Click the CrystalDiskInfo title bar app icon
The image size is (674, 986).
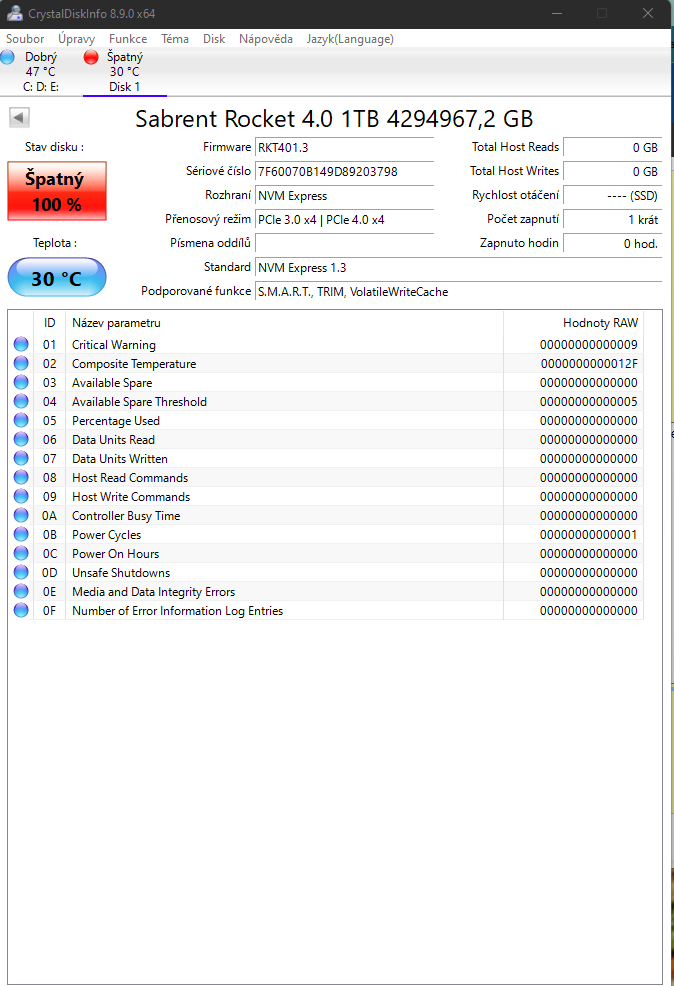[x=14, y=13]
